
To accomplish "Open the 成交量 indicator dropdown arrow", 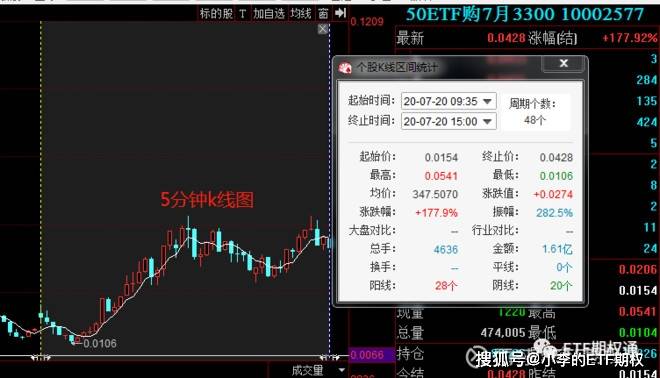I will (342, 370).
